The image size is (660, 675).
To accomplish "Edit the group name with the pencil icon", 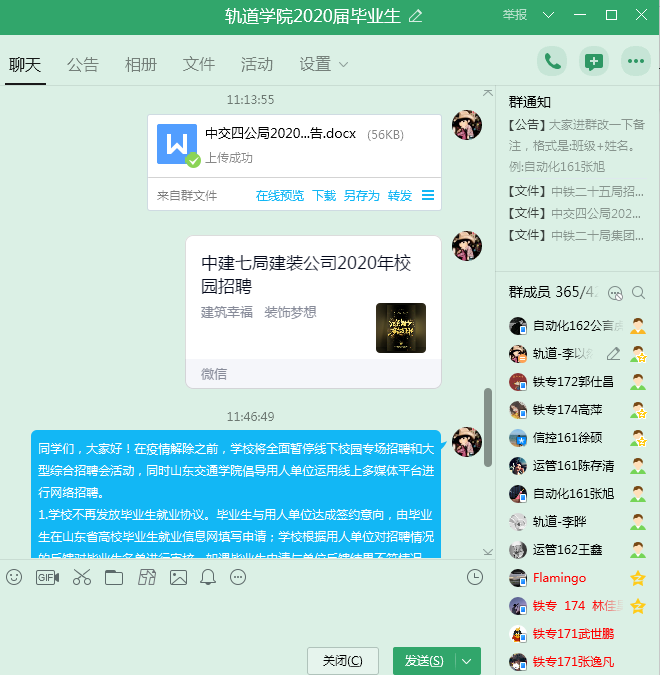I will pyautogui.click(x=416, y=15).
